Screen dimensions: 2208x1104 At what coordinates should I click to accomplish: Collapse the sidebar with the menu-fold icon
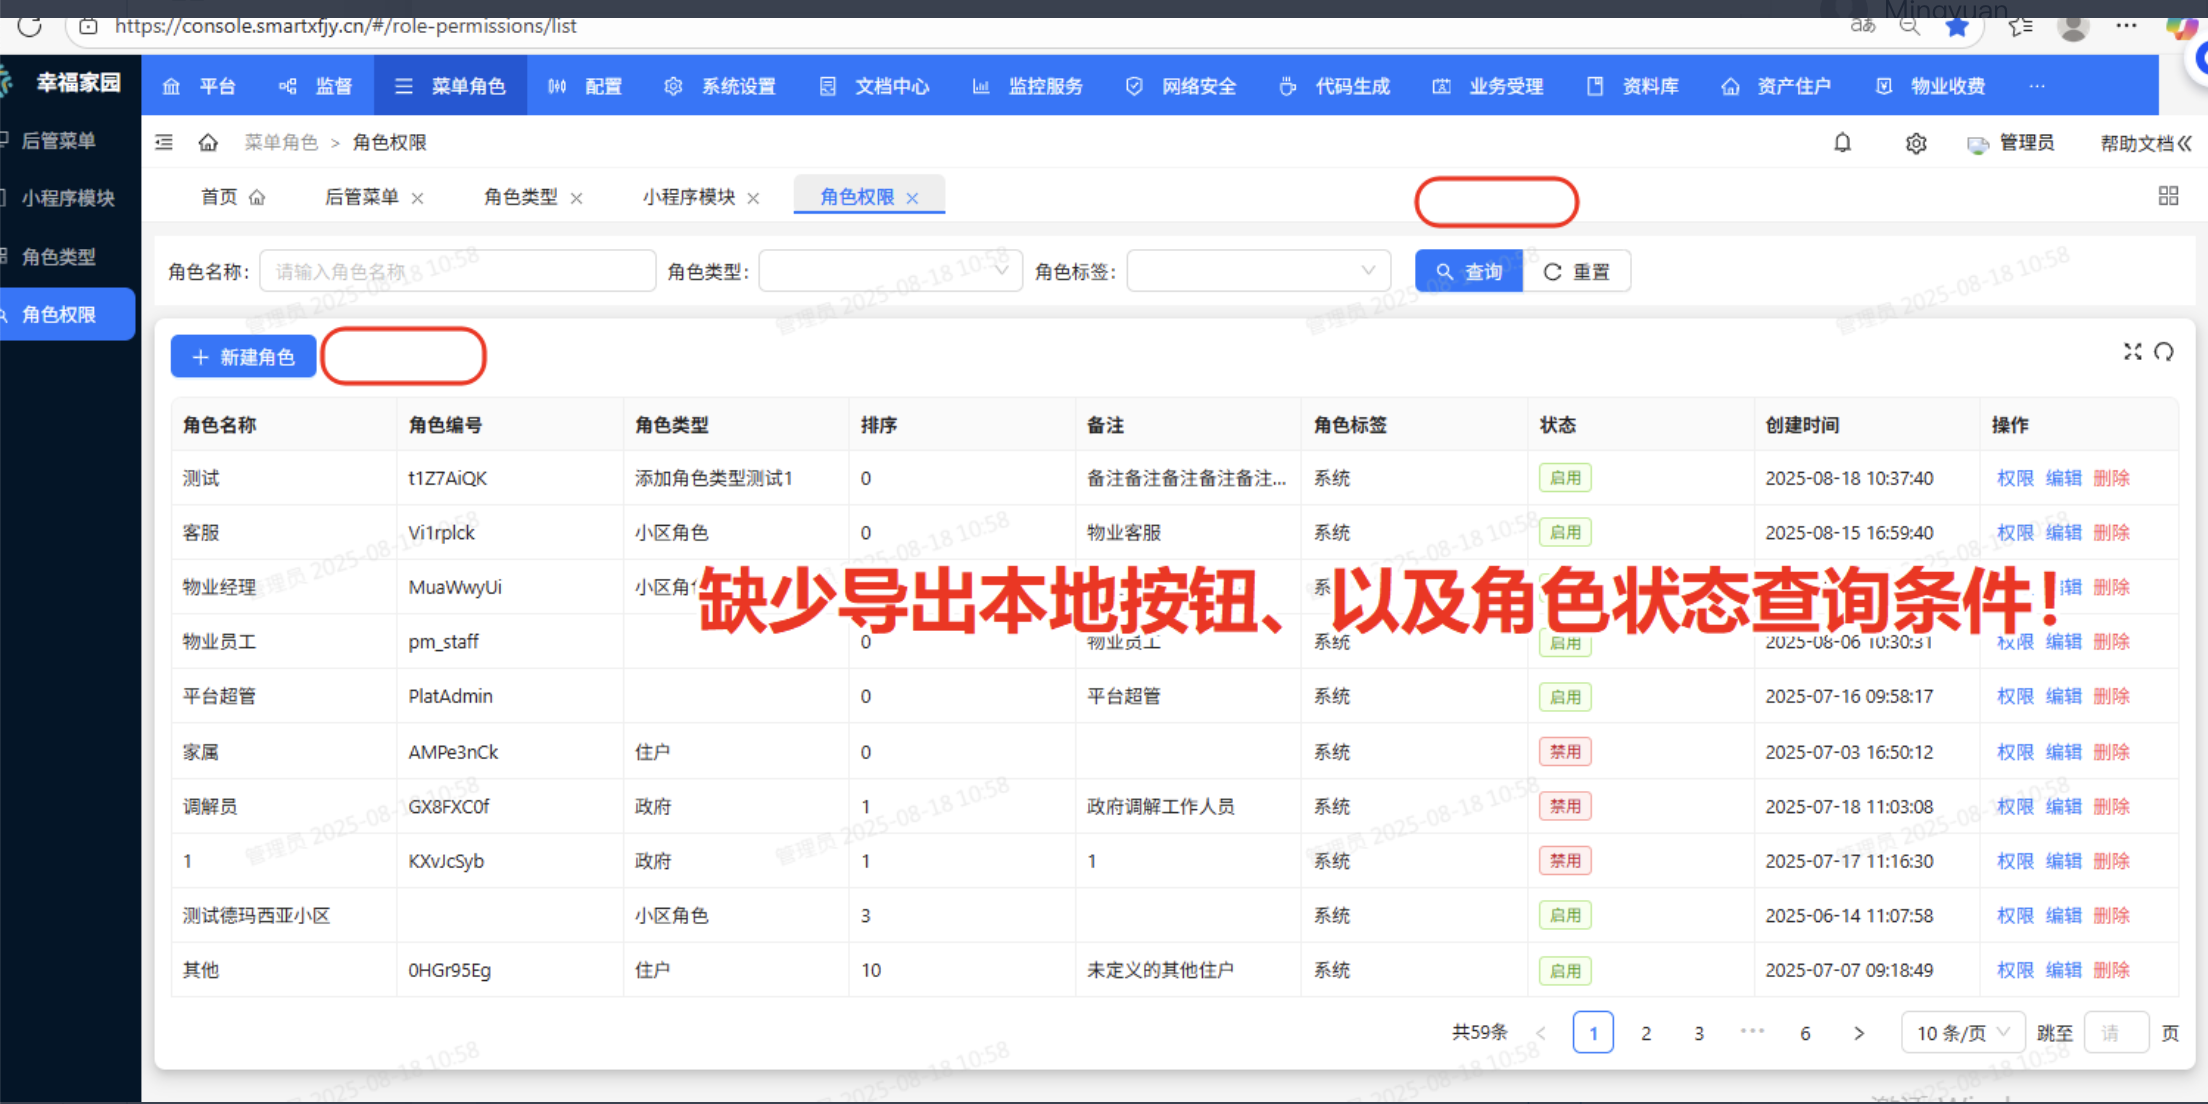pyautogui.click(x=164, y=143)
